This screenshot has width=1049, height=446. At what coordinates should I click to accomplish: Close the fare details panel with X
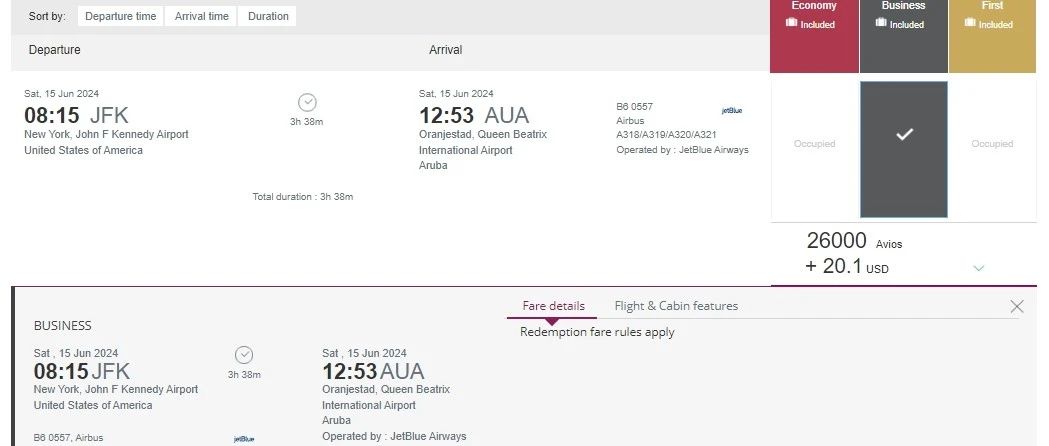click(x=1017, y=307)
